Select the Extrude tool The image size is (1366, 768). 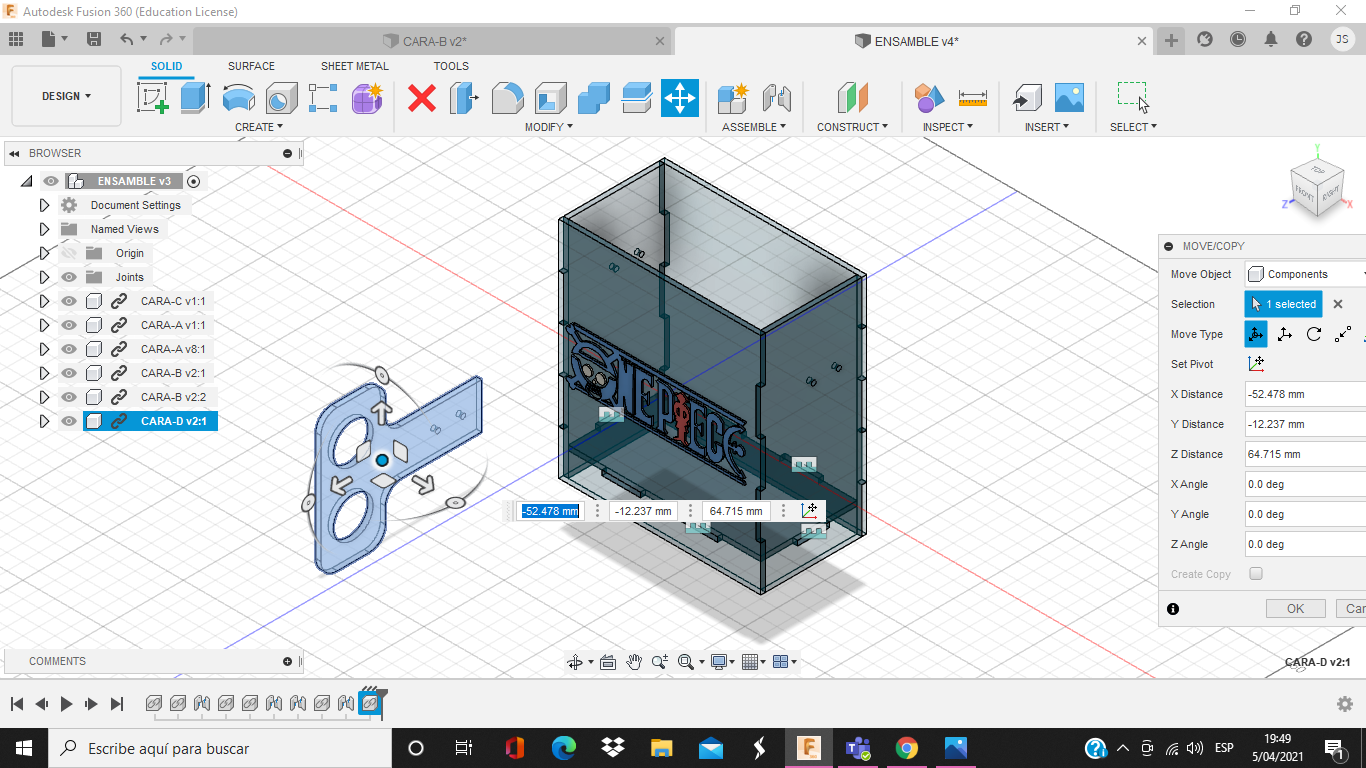click(195, 97)
